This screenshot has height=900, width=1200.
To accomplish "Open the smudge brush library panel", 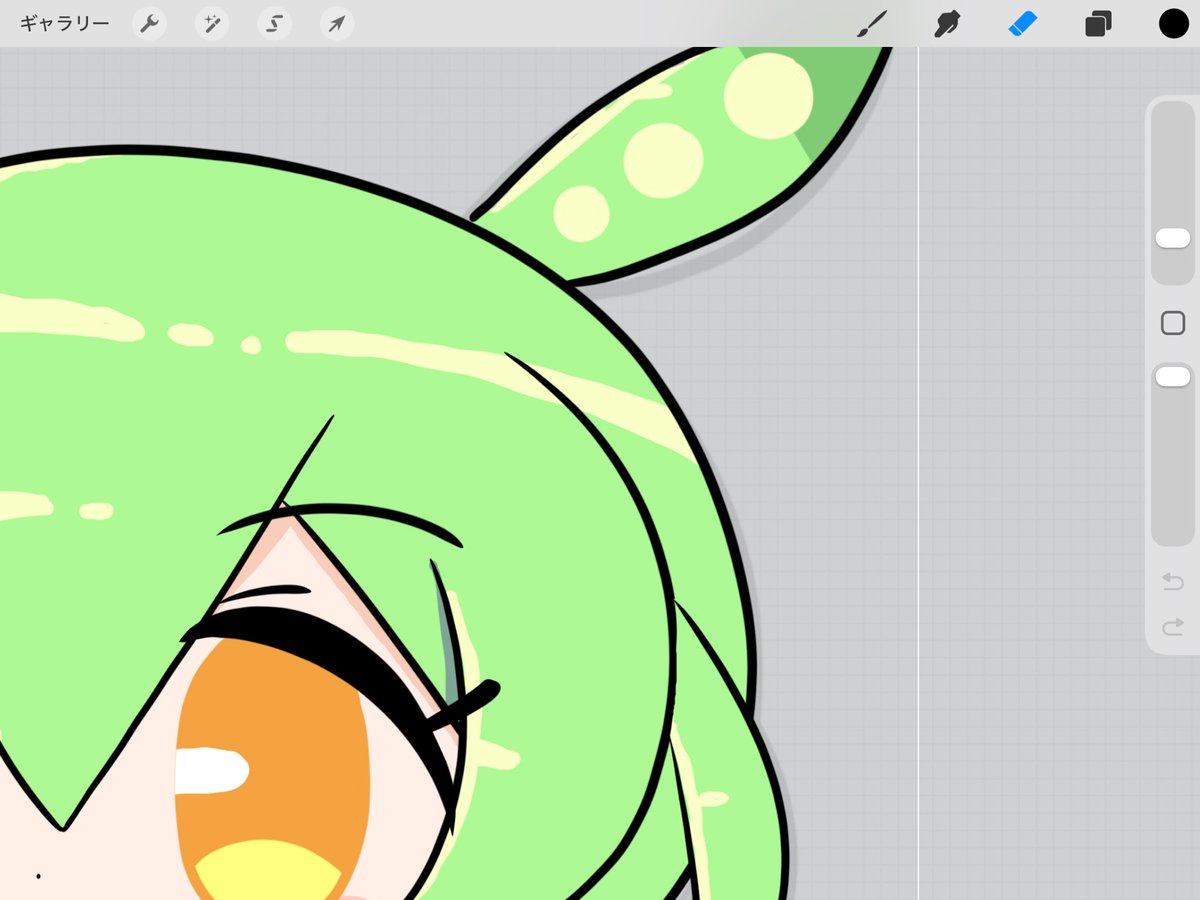I will click(948, 23).
